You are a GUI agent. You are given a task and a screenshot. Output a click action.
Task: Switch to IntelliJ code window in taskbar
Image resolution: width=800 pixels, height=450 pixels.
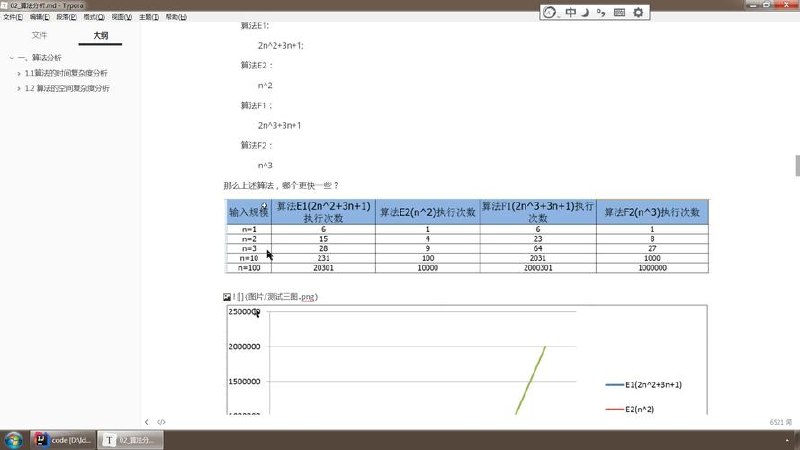(x=62, y=440)
